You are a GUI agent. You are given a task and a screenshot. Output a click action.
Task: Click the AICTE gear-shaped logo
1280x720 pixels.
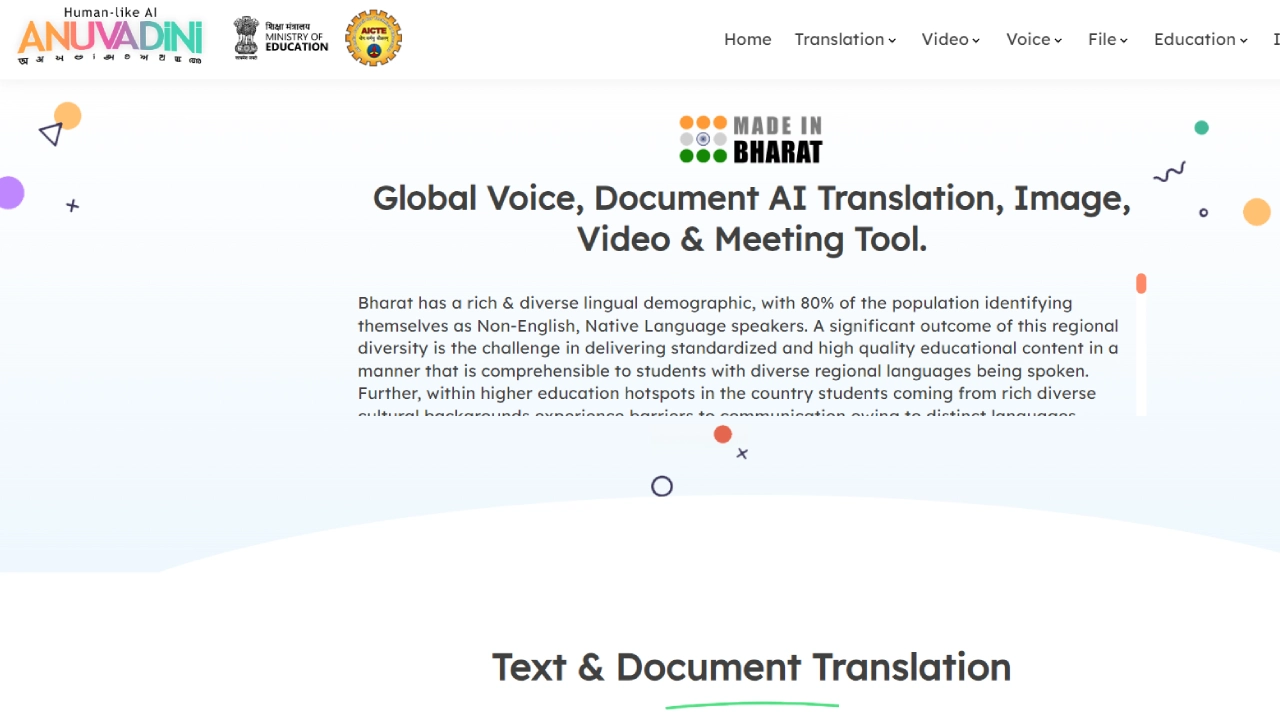(x=373, y=38)
